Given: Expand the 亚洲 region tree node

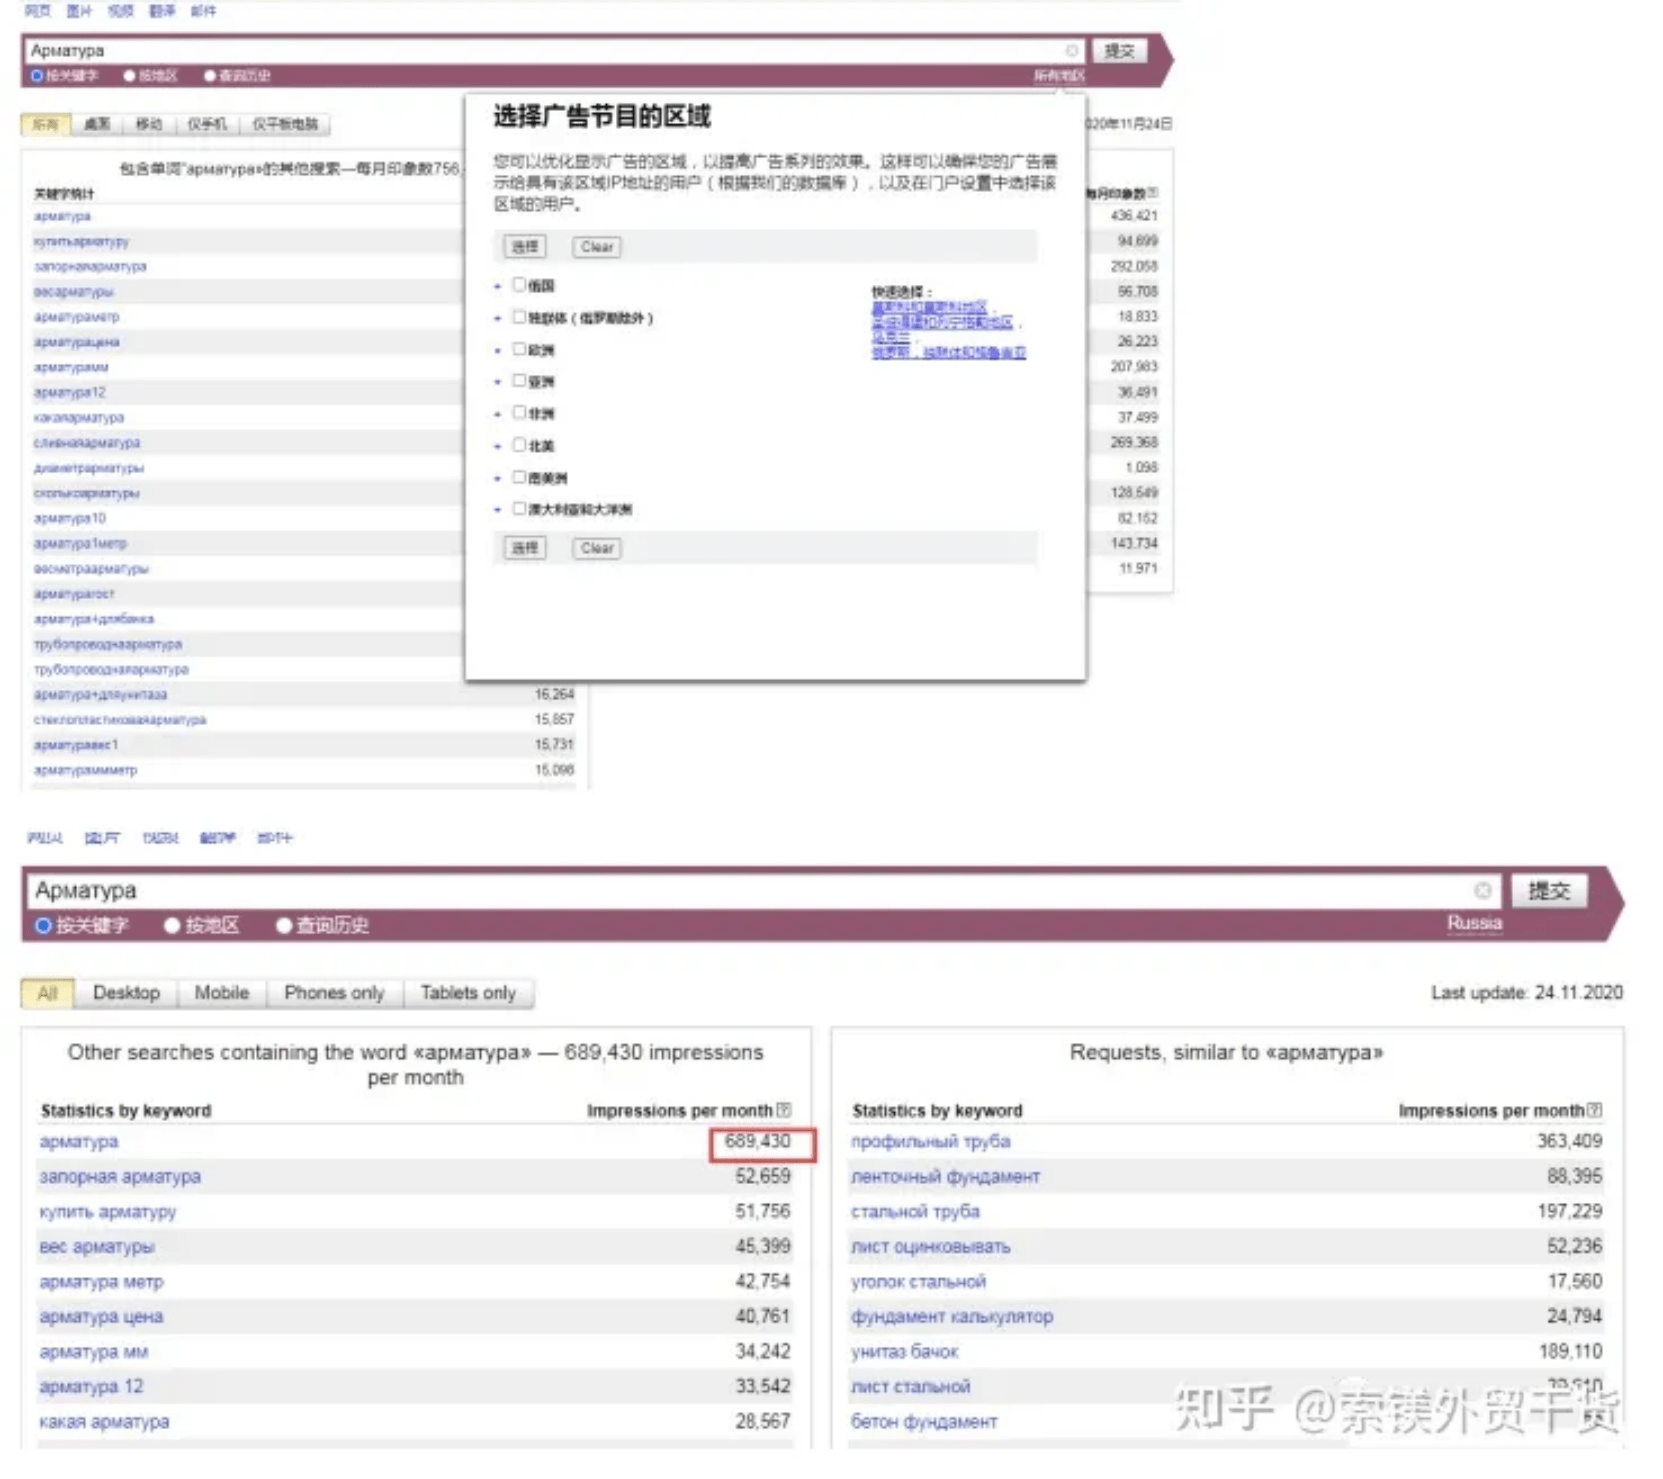Looking at the screenshot, I should pyautogui.click(x=498, y=382).
